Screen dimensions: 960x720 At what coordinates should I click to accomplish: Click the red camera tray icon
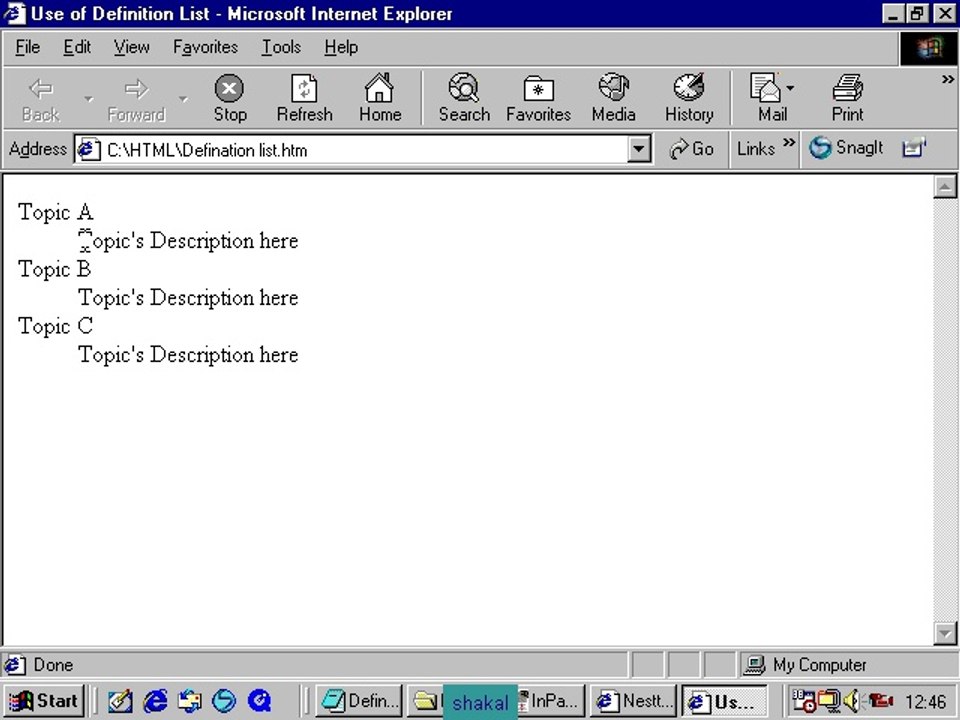[879, 701]
